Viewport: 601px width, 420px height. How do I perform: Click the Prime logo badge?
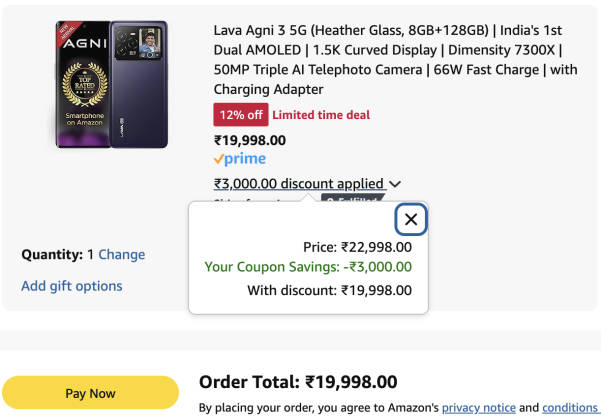[240, 159]
